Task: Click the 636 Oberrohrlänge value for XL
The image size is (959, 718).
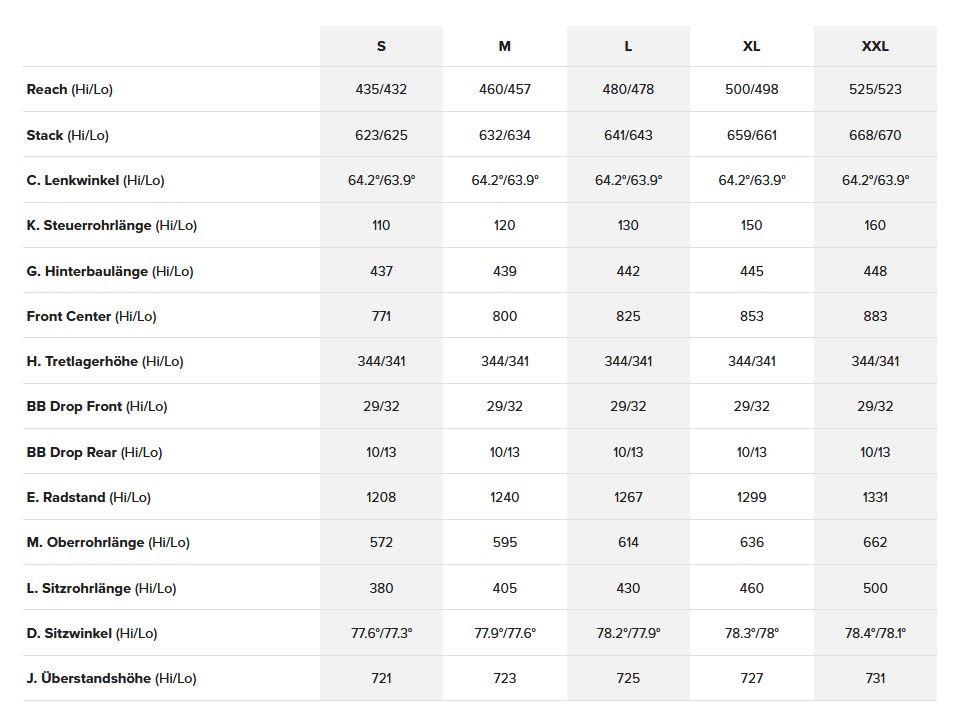Action: pos(752,542)
